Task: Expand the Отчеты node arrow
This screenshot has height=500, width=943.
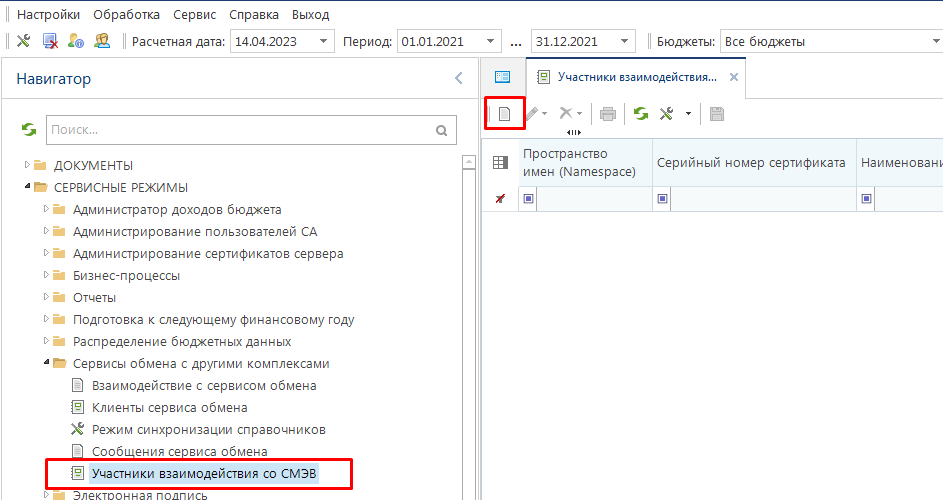Action: click(x=46, y=297)
